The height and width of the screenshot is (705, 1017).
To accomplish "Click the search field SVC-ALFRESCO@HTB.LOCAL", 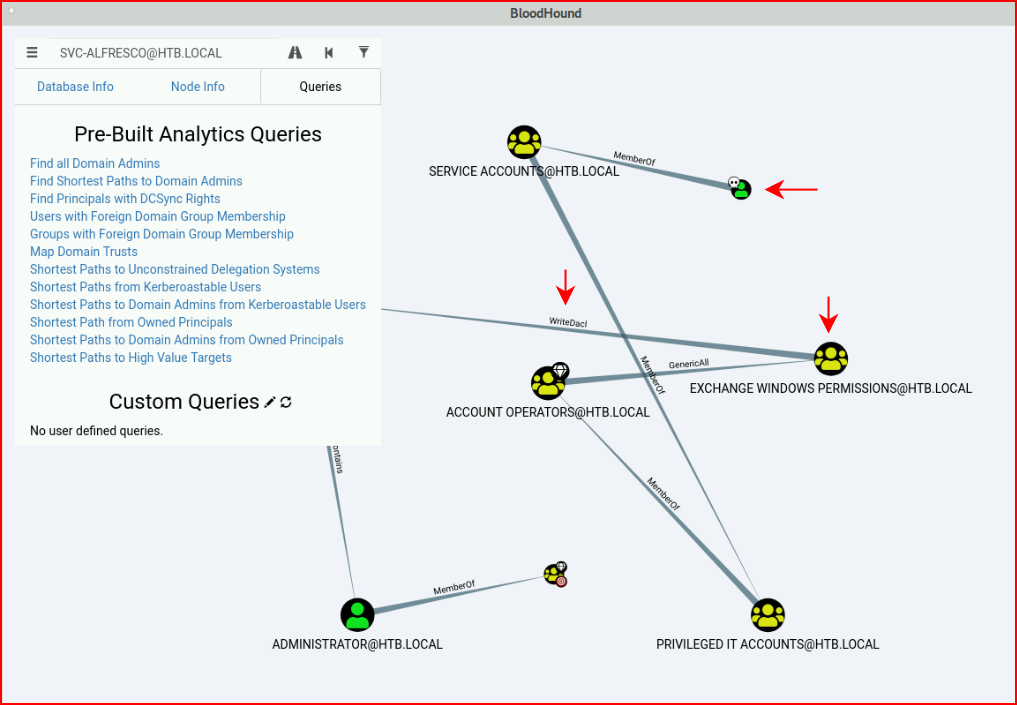I will click(x=165, y=53).
